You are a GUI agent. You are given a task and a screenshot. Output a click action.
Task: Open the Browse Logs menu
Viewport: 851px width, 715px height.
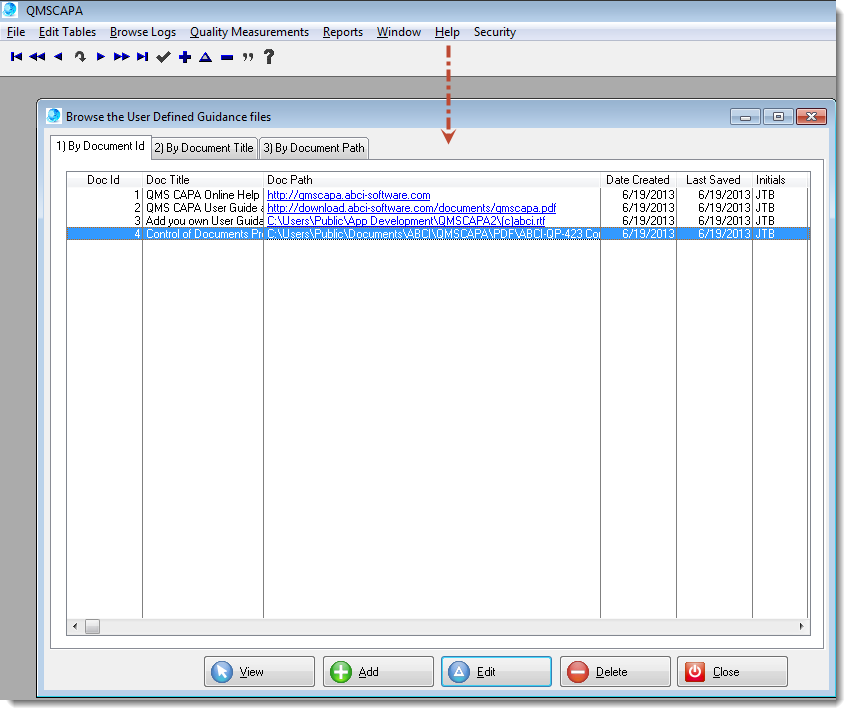tap(142, 32)
